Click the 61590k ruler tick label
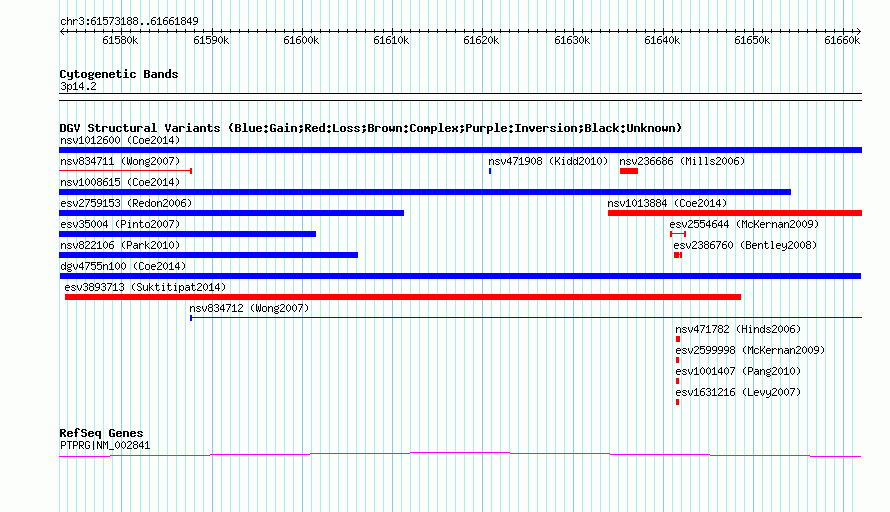Viewport: 890px width, 512px height. tap(211, 40)
